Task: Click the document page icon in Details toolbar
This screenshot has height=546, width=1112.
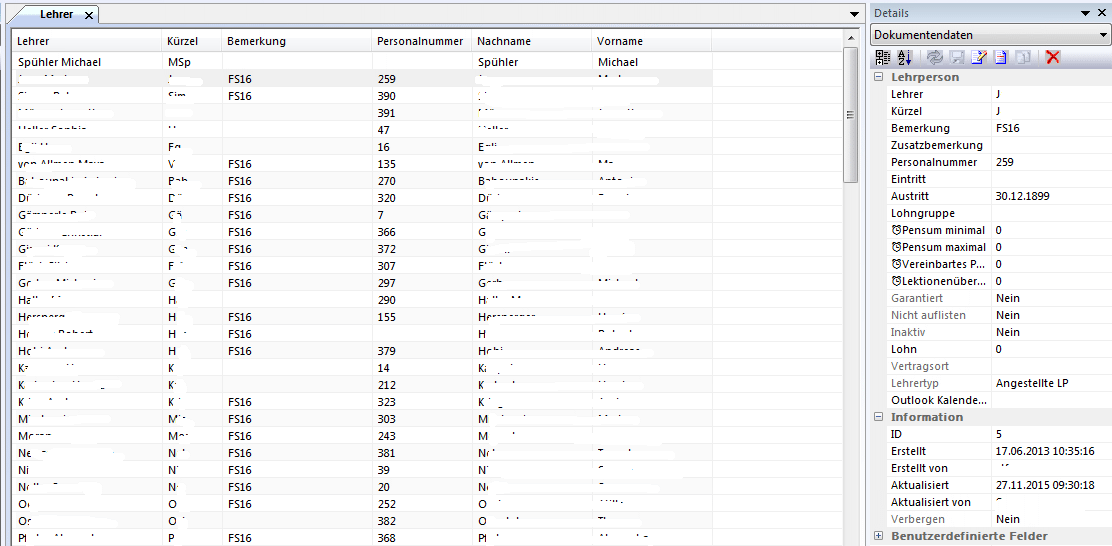Action: 1000,57
